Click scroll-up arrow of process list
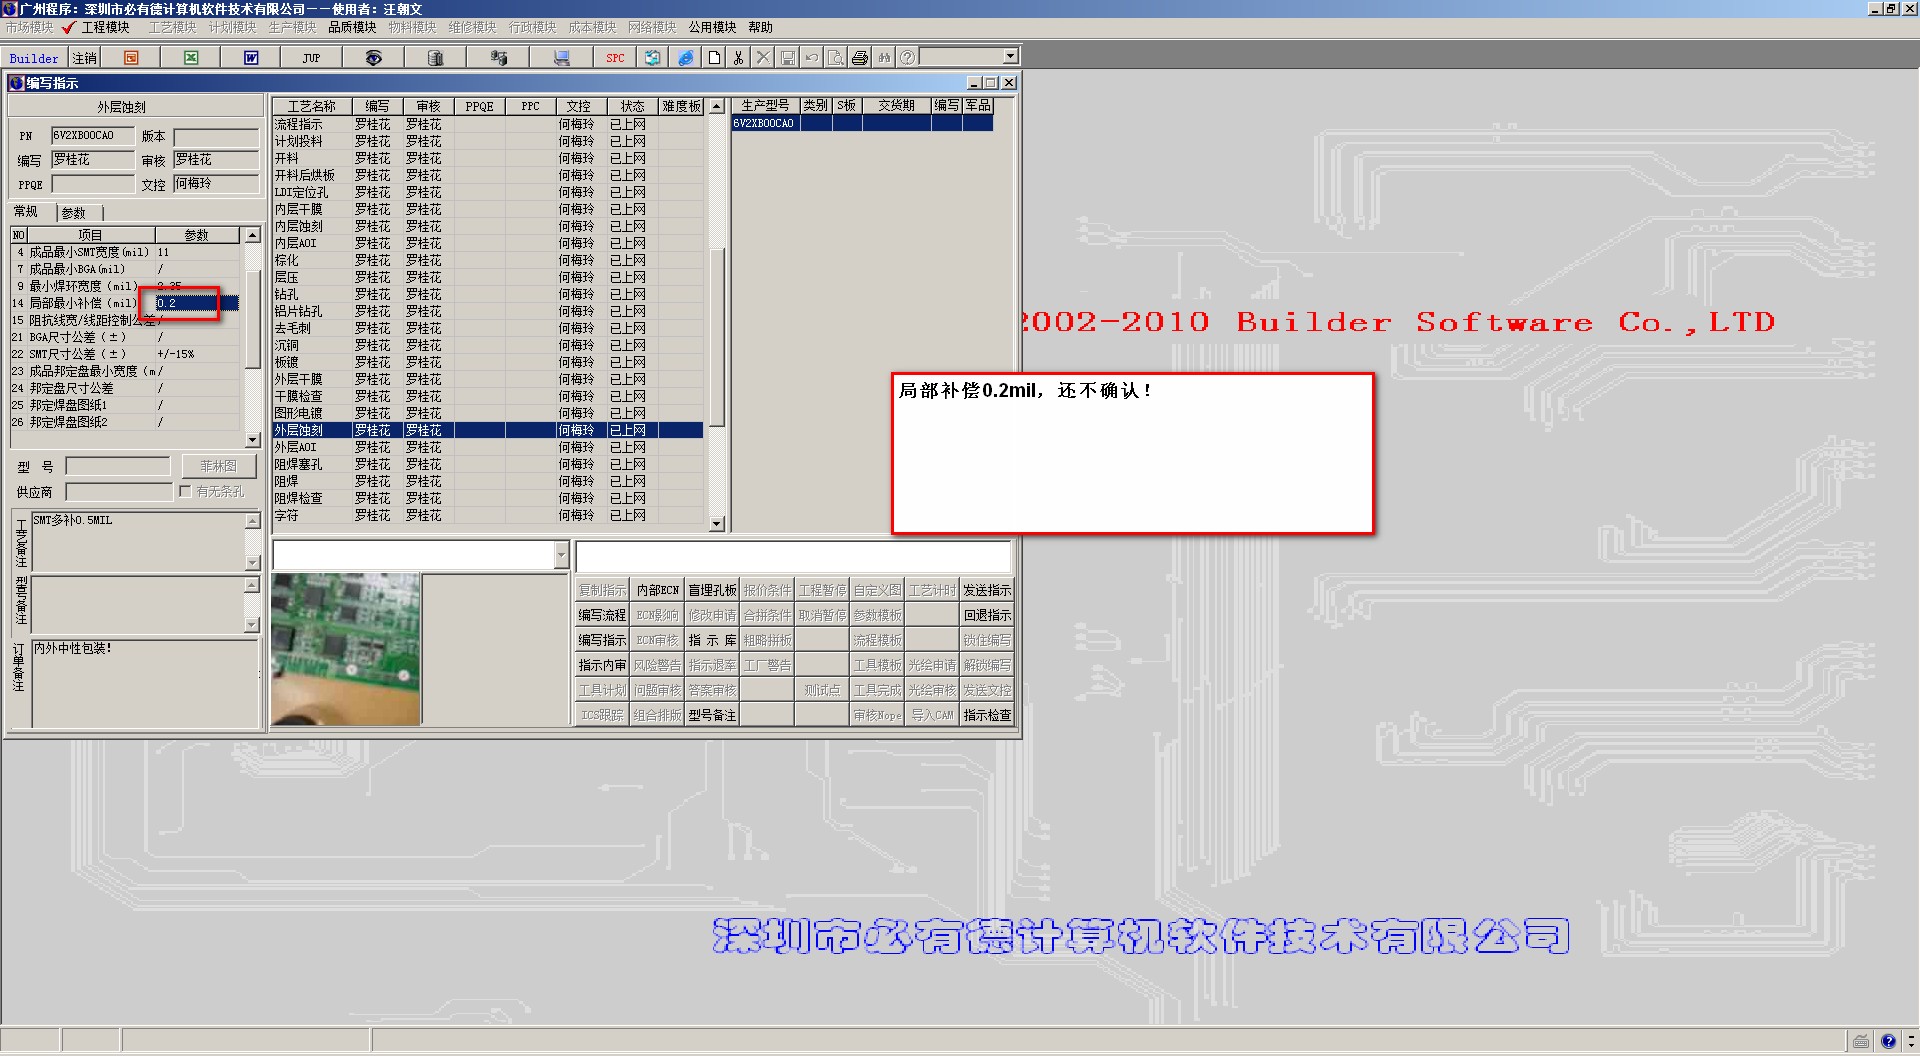The height and width of the screenshot is (1056, 1920). (x=716, y=106)
